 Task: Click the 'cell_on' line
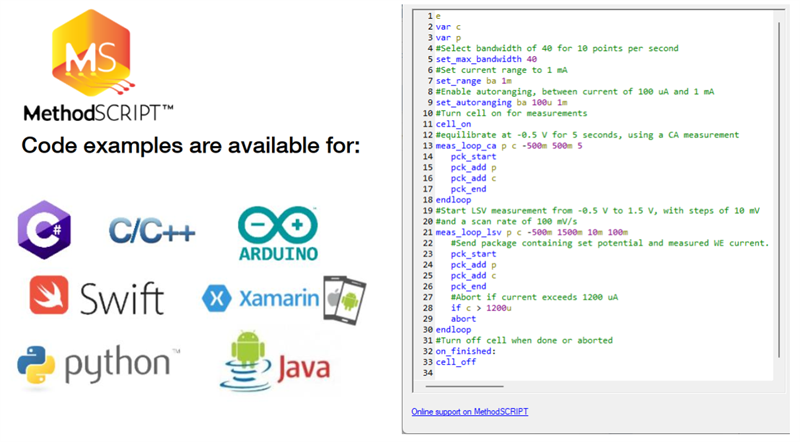point(453,124)
